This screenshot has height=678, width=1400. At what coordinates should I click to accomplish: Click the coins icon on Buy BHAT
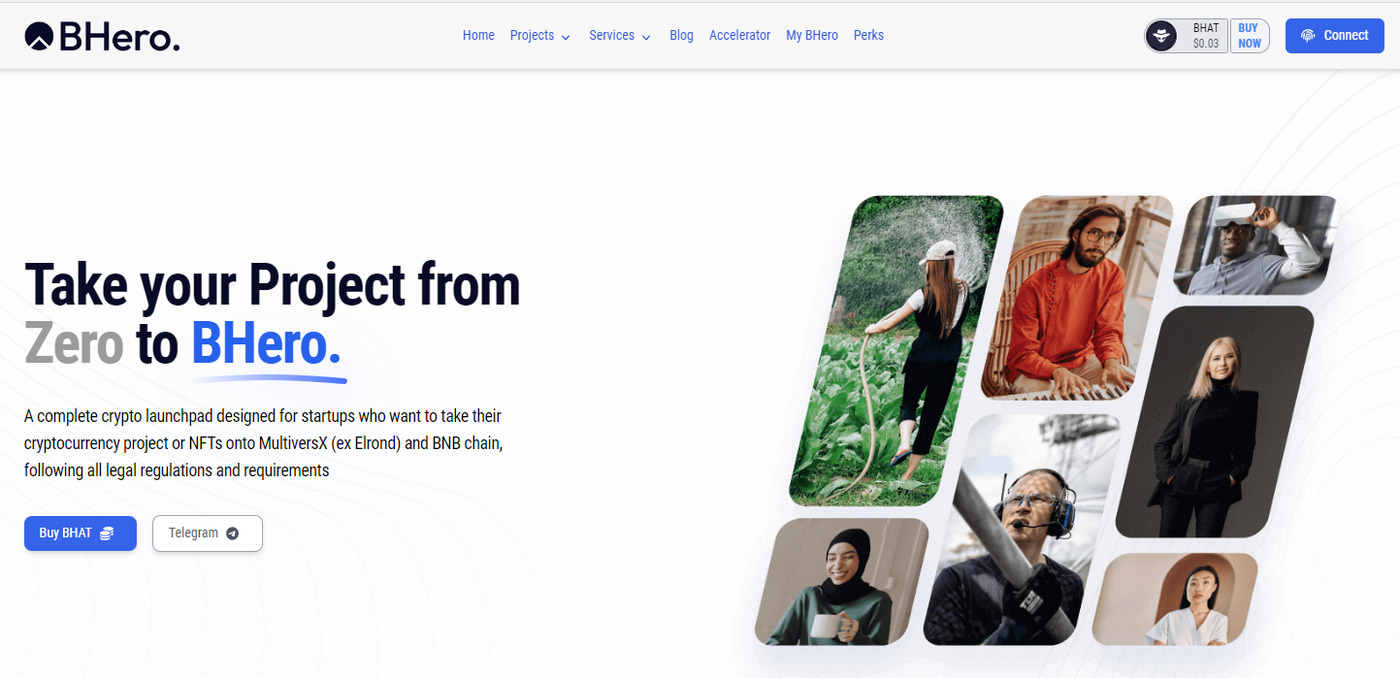click(x=107, y=533)
